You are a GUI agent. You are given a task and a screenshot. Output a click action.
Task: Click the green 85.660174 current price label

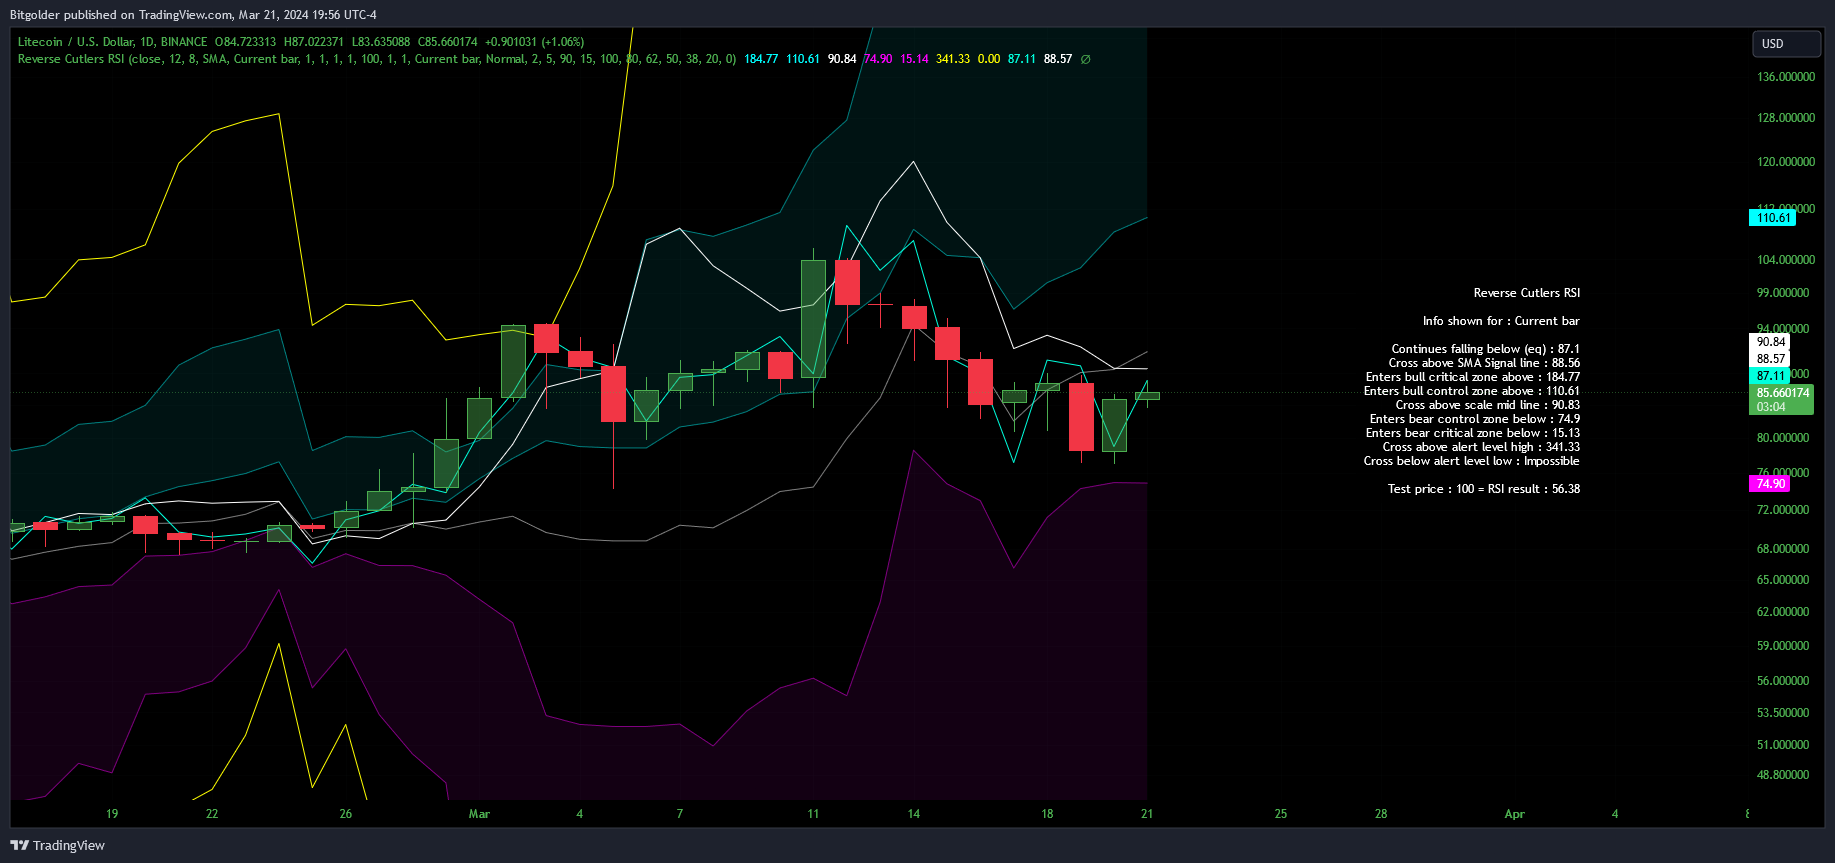1782,393
